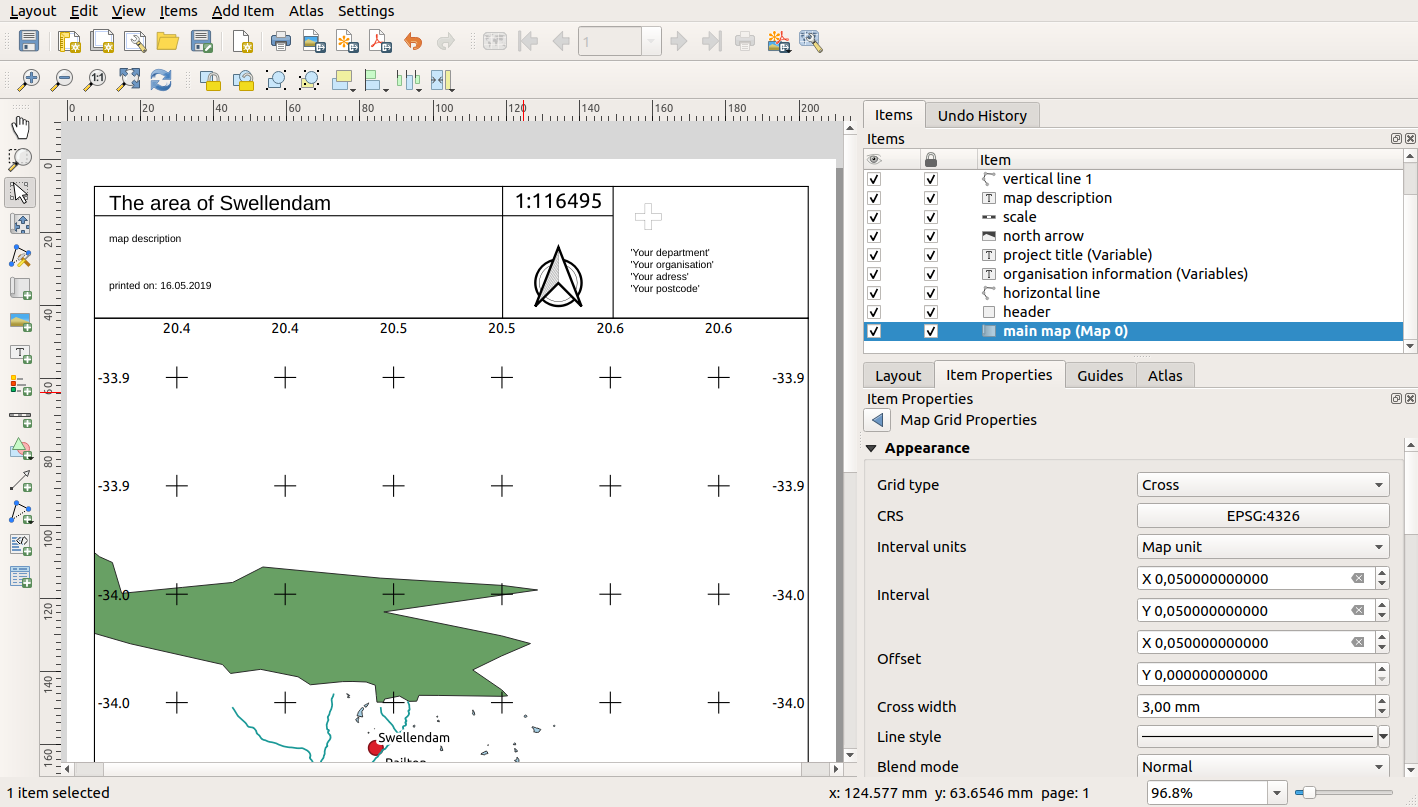Toggle lock checkbox for header item

point(931,312)
